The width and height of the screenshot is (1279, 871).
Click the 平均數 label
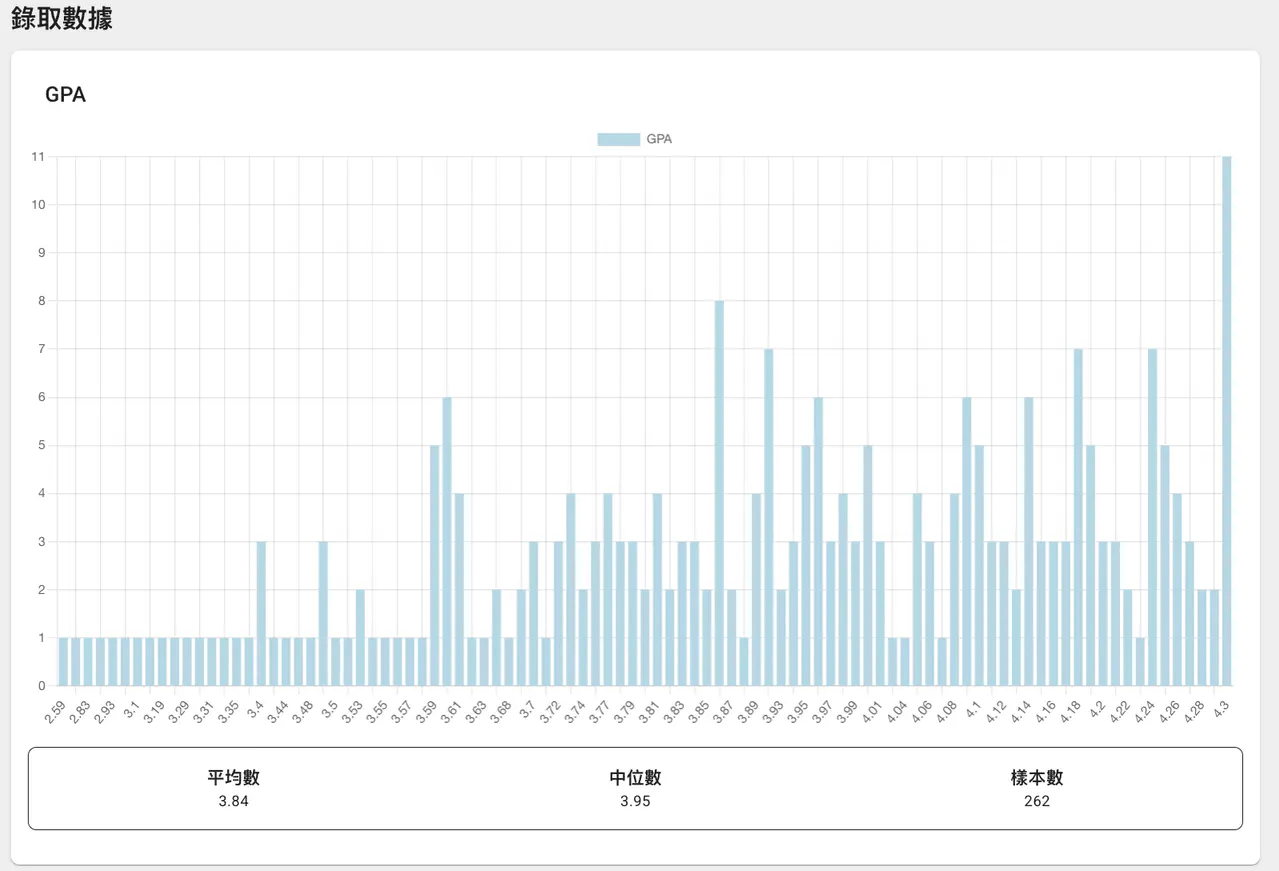point(234,778)
